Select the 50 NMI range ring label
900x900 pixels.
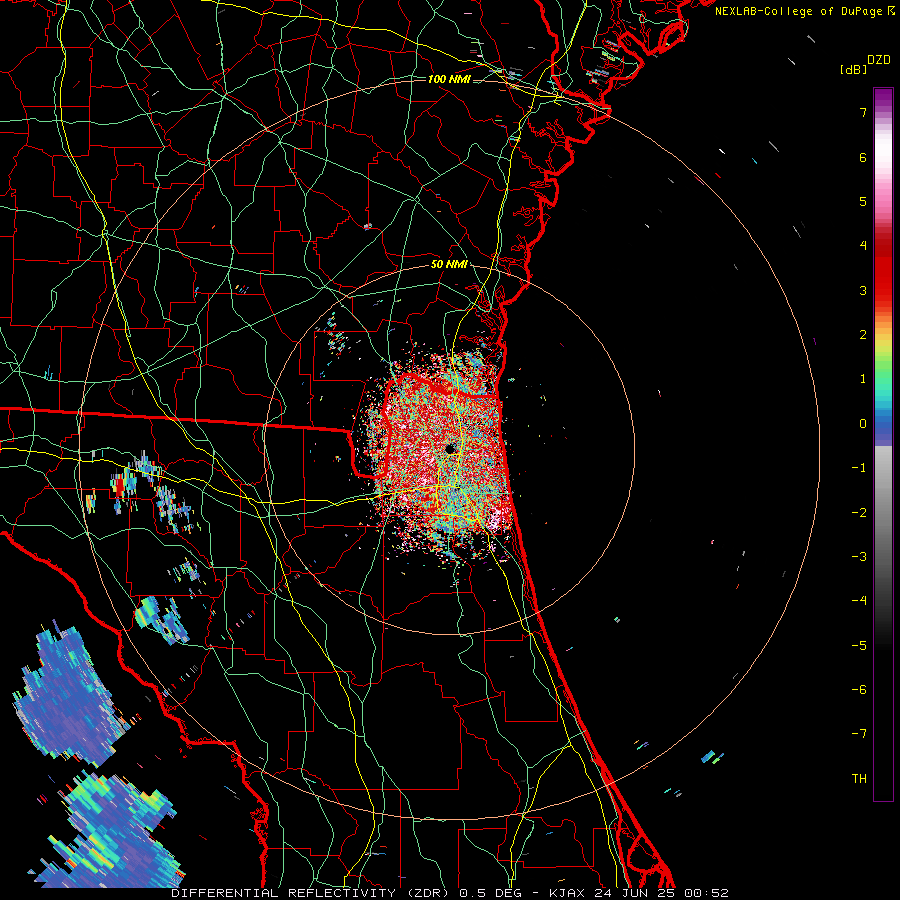click(x=449, y=265)
